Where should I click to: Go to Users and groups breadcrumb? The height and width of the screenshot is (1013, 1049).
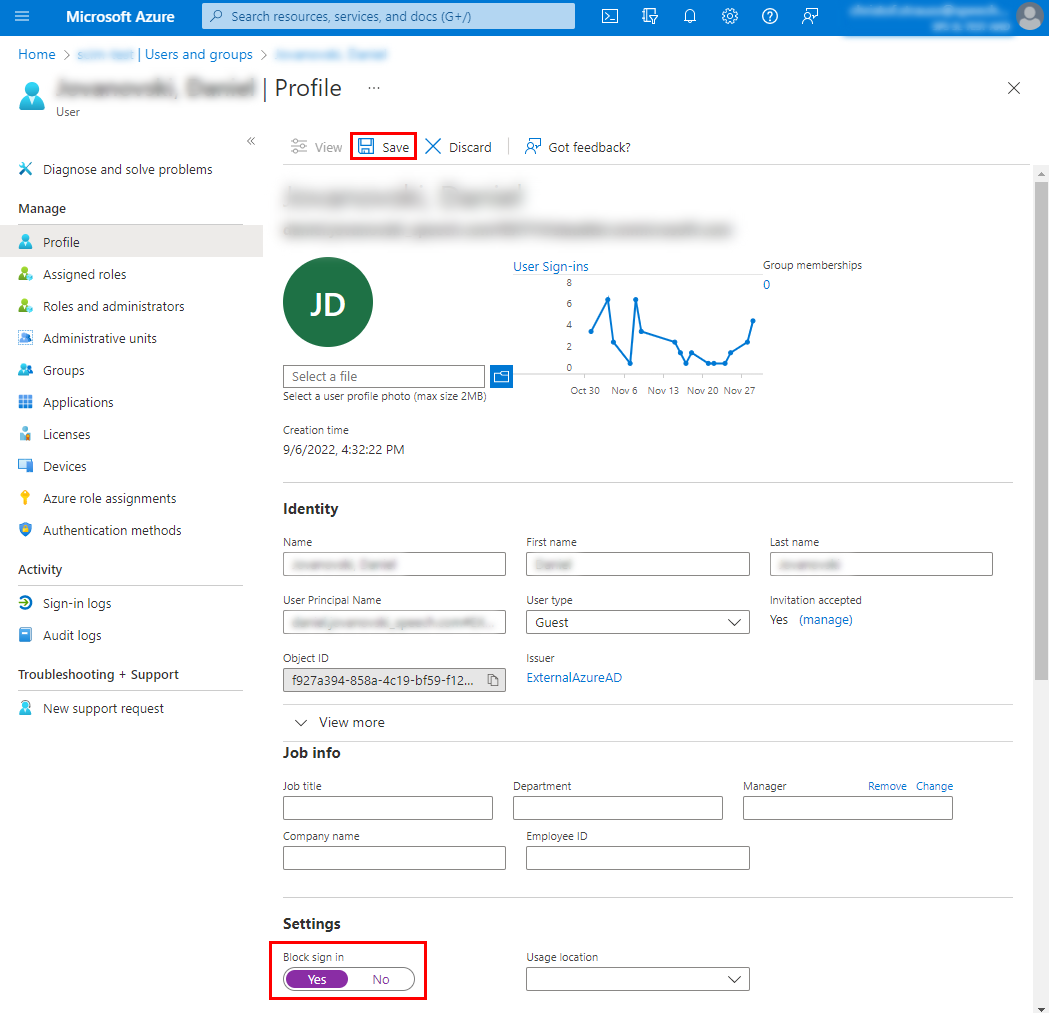pyautogui.click(x=199, y=54)
